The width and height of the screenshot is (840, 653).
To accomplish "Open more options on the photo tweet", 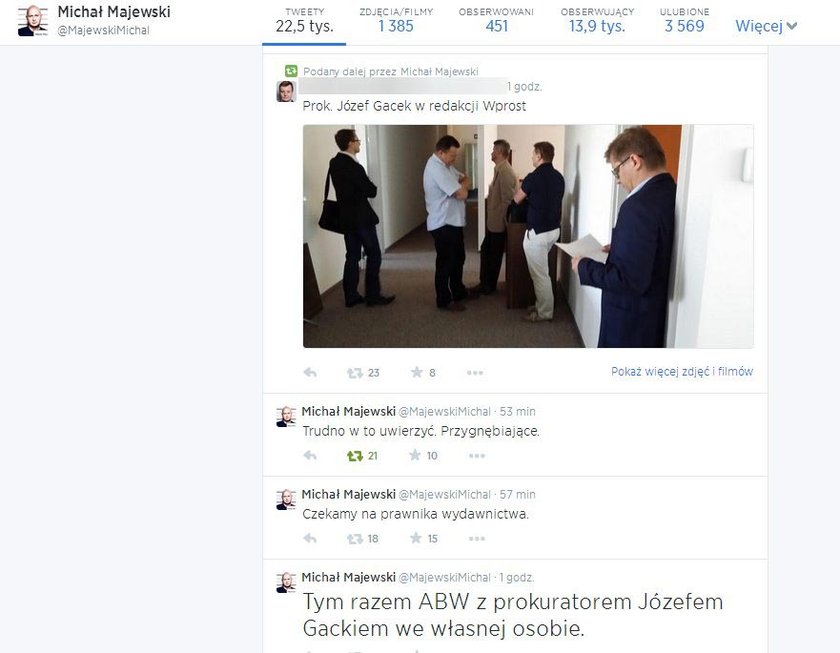I will (x=475, y=373).
